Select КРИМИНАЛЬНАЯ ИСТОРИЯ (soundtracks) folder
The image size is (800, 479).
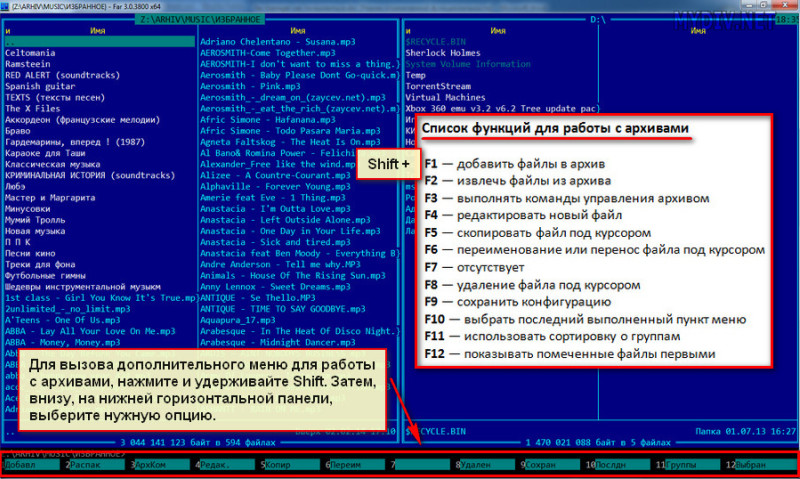click(x=90, y=175)
